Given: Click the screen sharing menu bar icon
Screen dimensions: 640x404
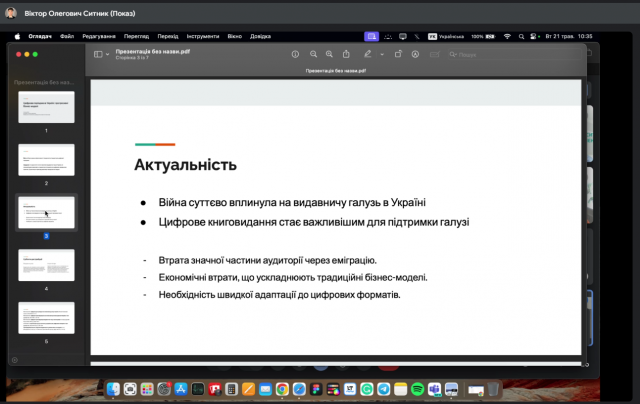Looking at the screenshot, I should 371,36.
